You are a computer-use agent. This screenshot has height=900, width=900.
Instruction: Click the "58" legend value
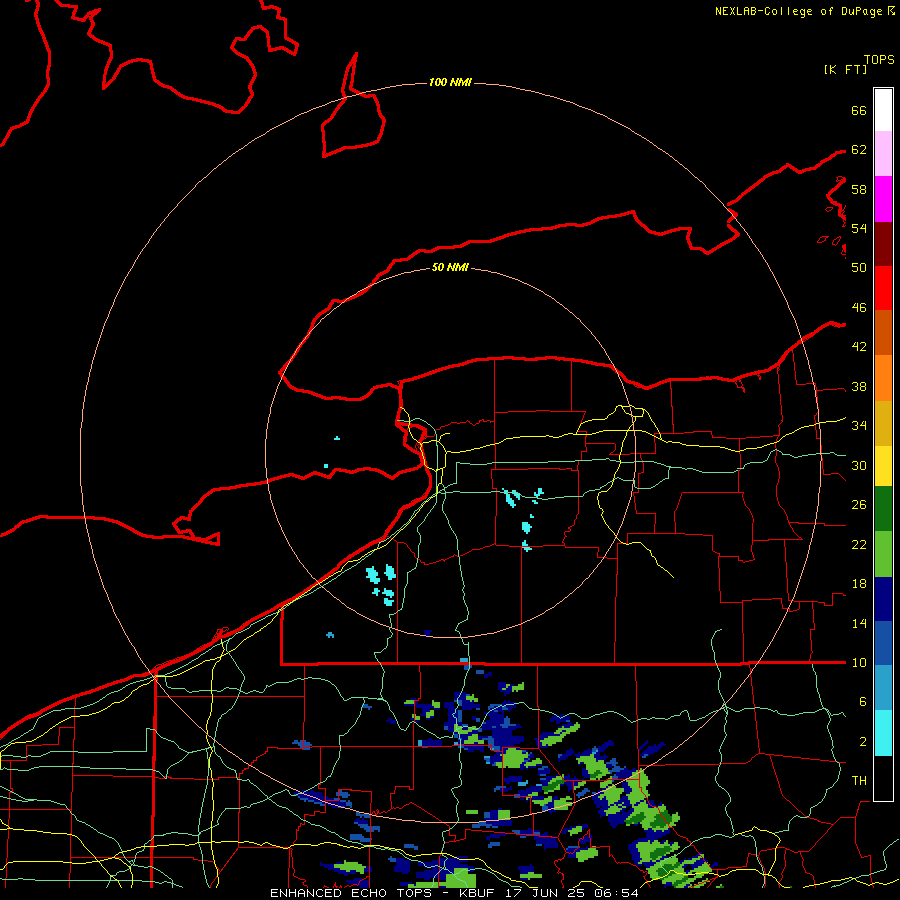click(859, 189)
